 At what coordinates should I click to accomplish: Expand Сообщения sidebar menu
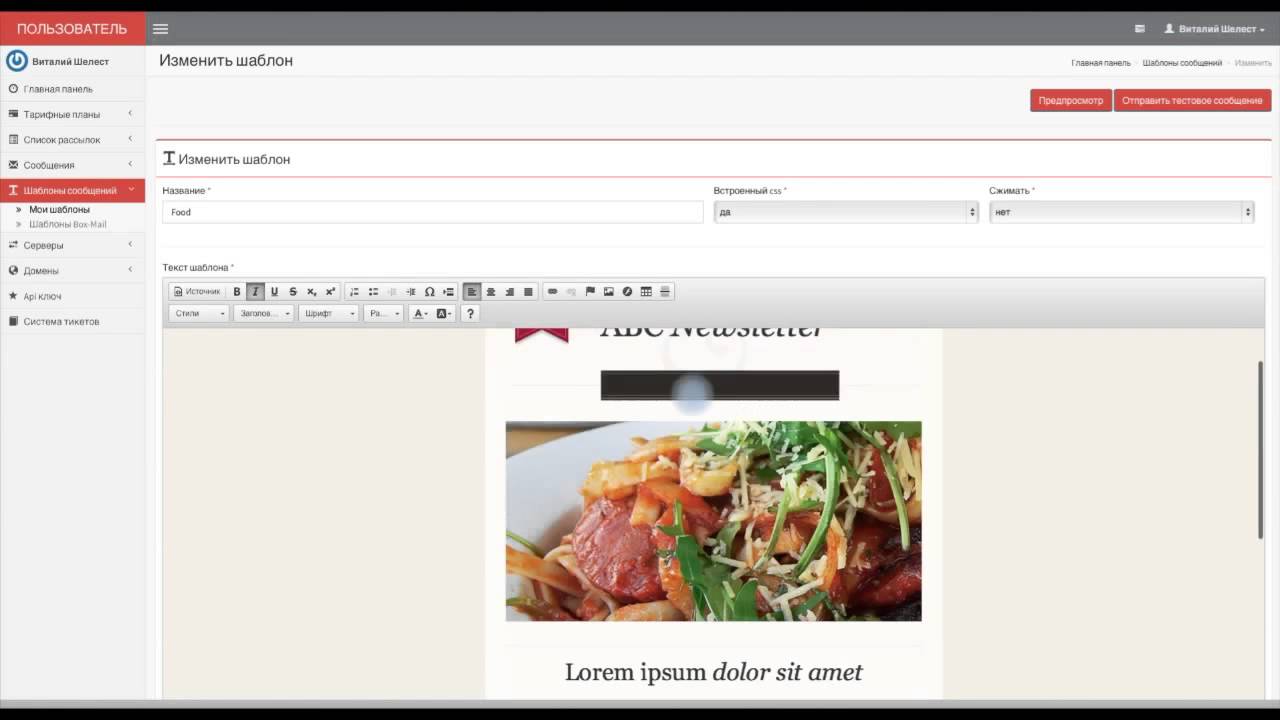(x=72, y=165)
